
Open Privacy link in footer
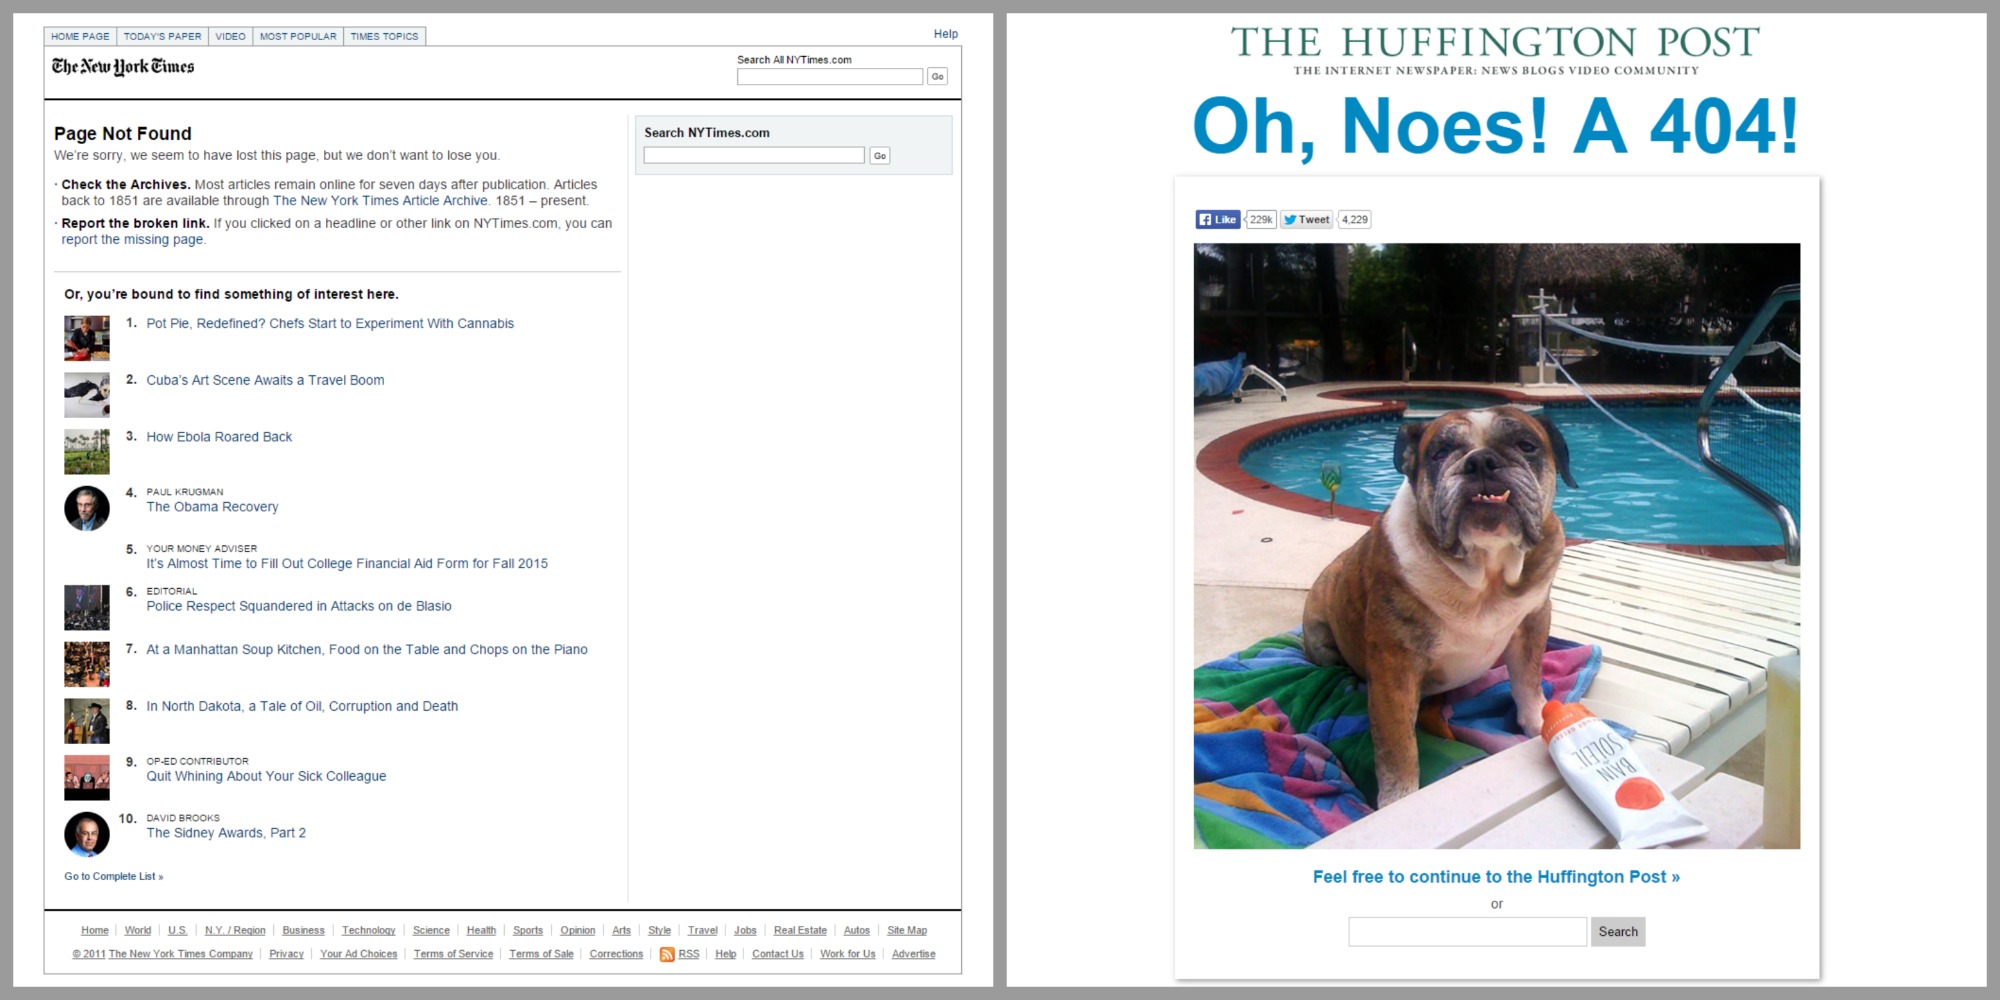point(286,955)
